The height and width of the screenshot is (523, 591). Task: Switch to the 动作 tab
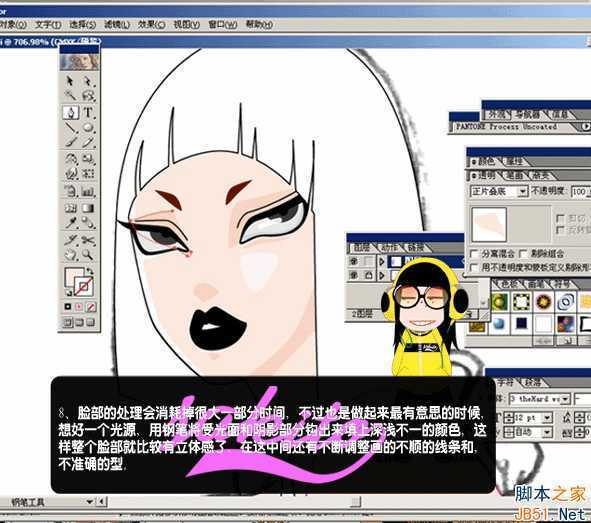[x=389, y=247]
